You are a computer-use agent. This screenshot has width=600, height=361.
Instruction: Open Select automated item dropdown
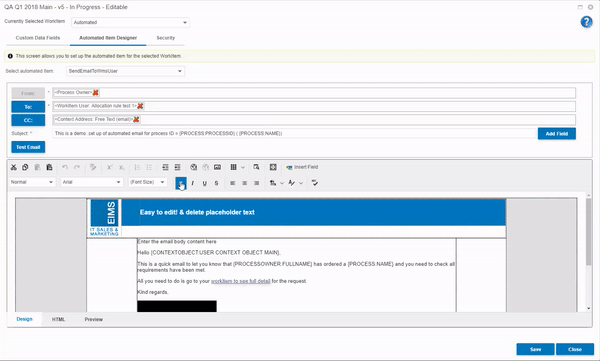coord(126,71)
